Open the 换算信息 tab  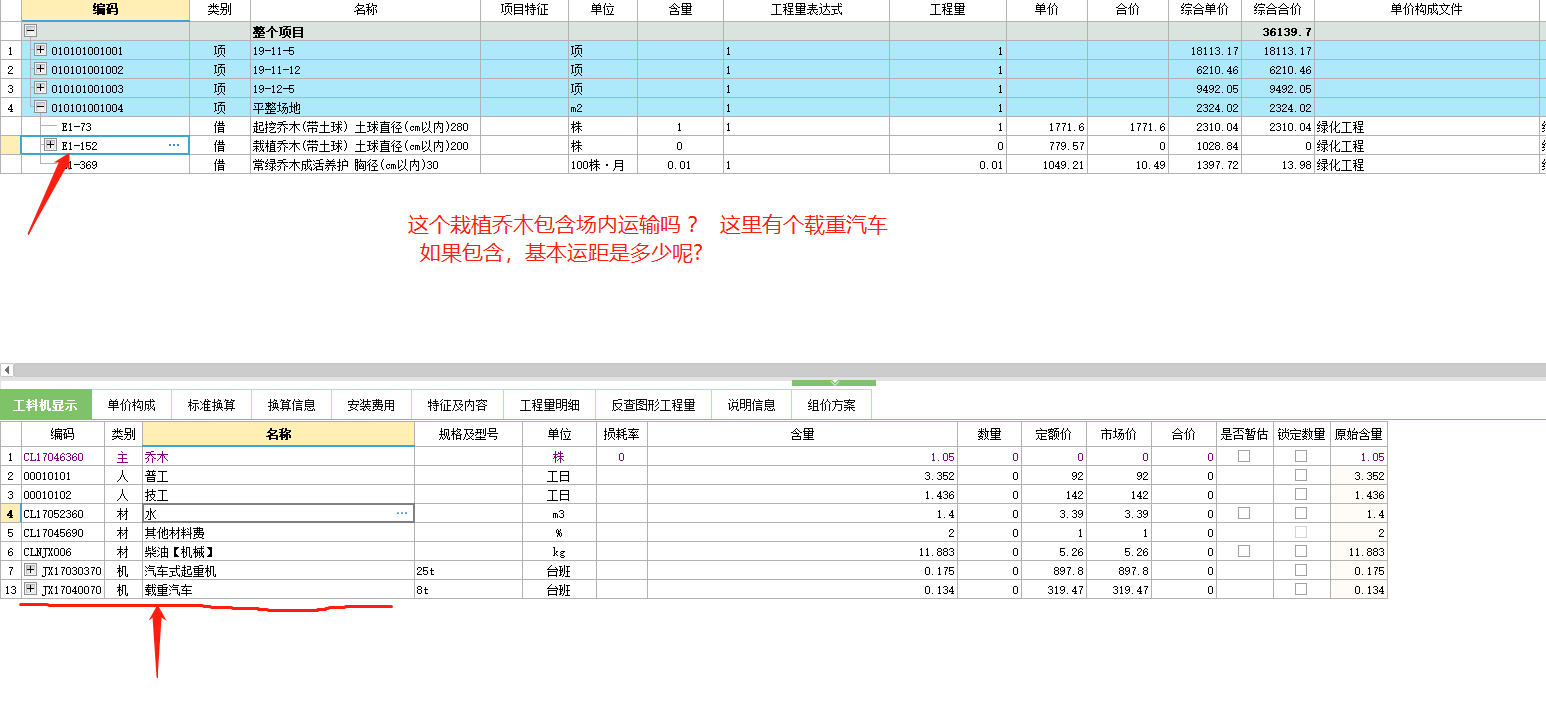292,405
